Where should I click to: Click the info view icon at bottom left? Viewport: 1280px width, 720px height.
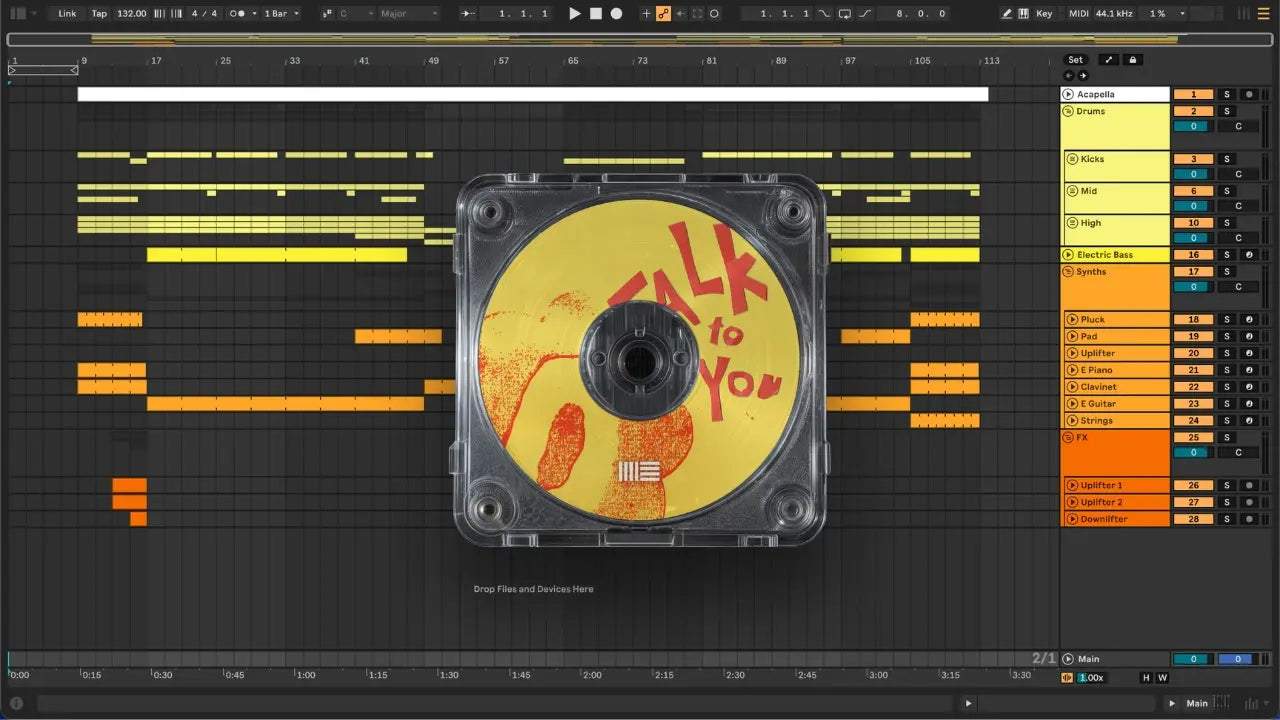click(x=16, y=703)
